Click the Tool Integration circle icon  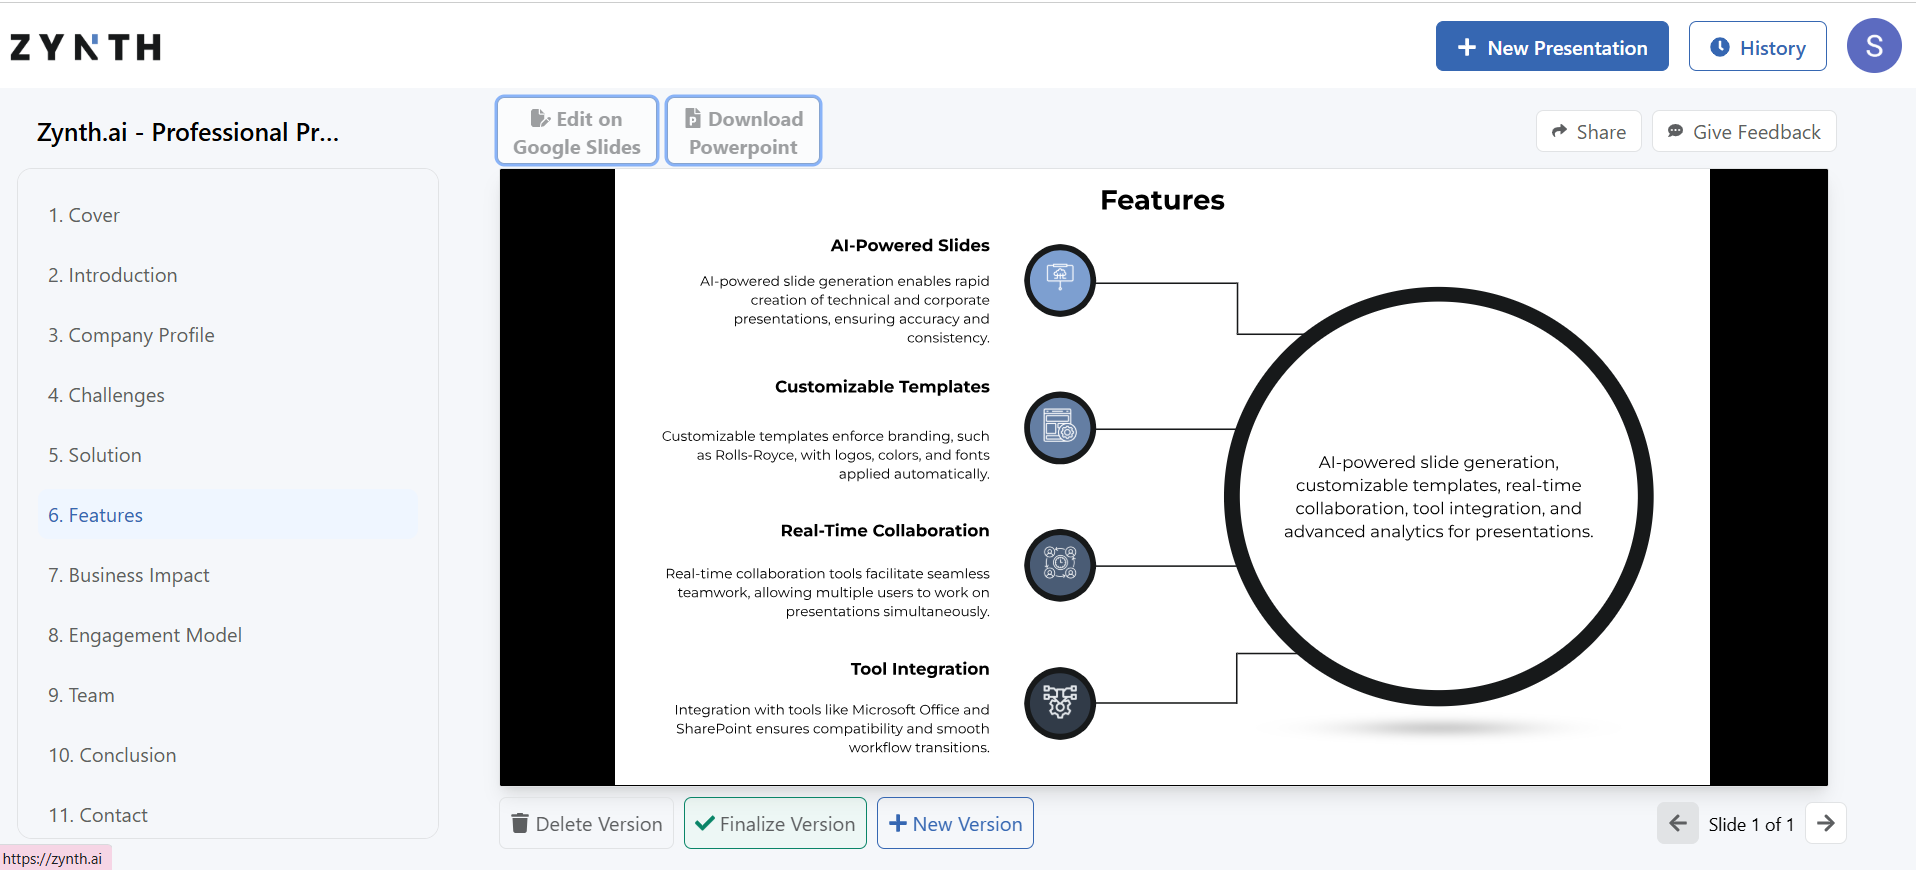(1060, 703)
